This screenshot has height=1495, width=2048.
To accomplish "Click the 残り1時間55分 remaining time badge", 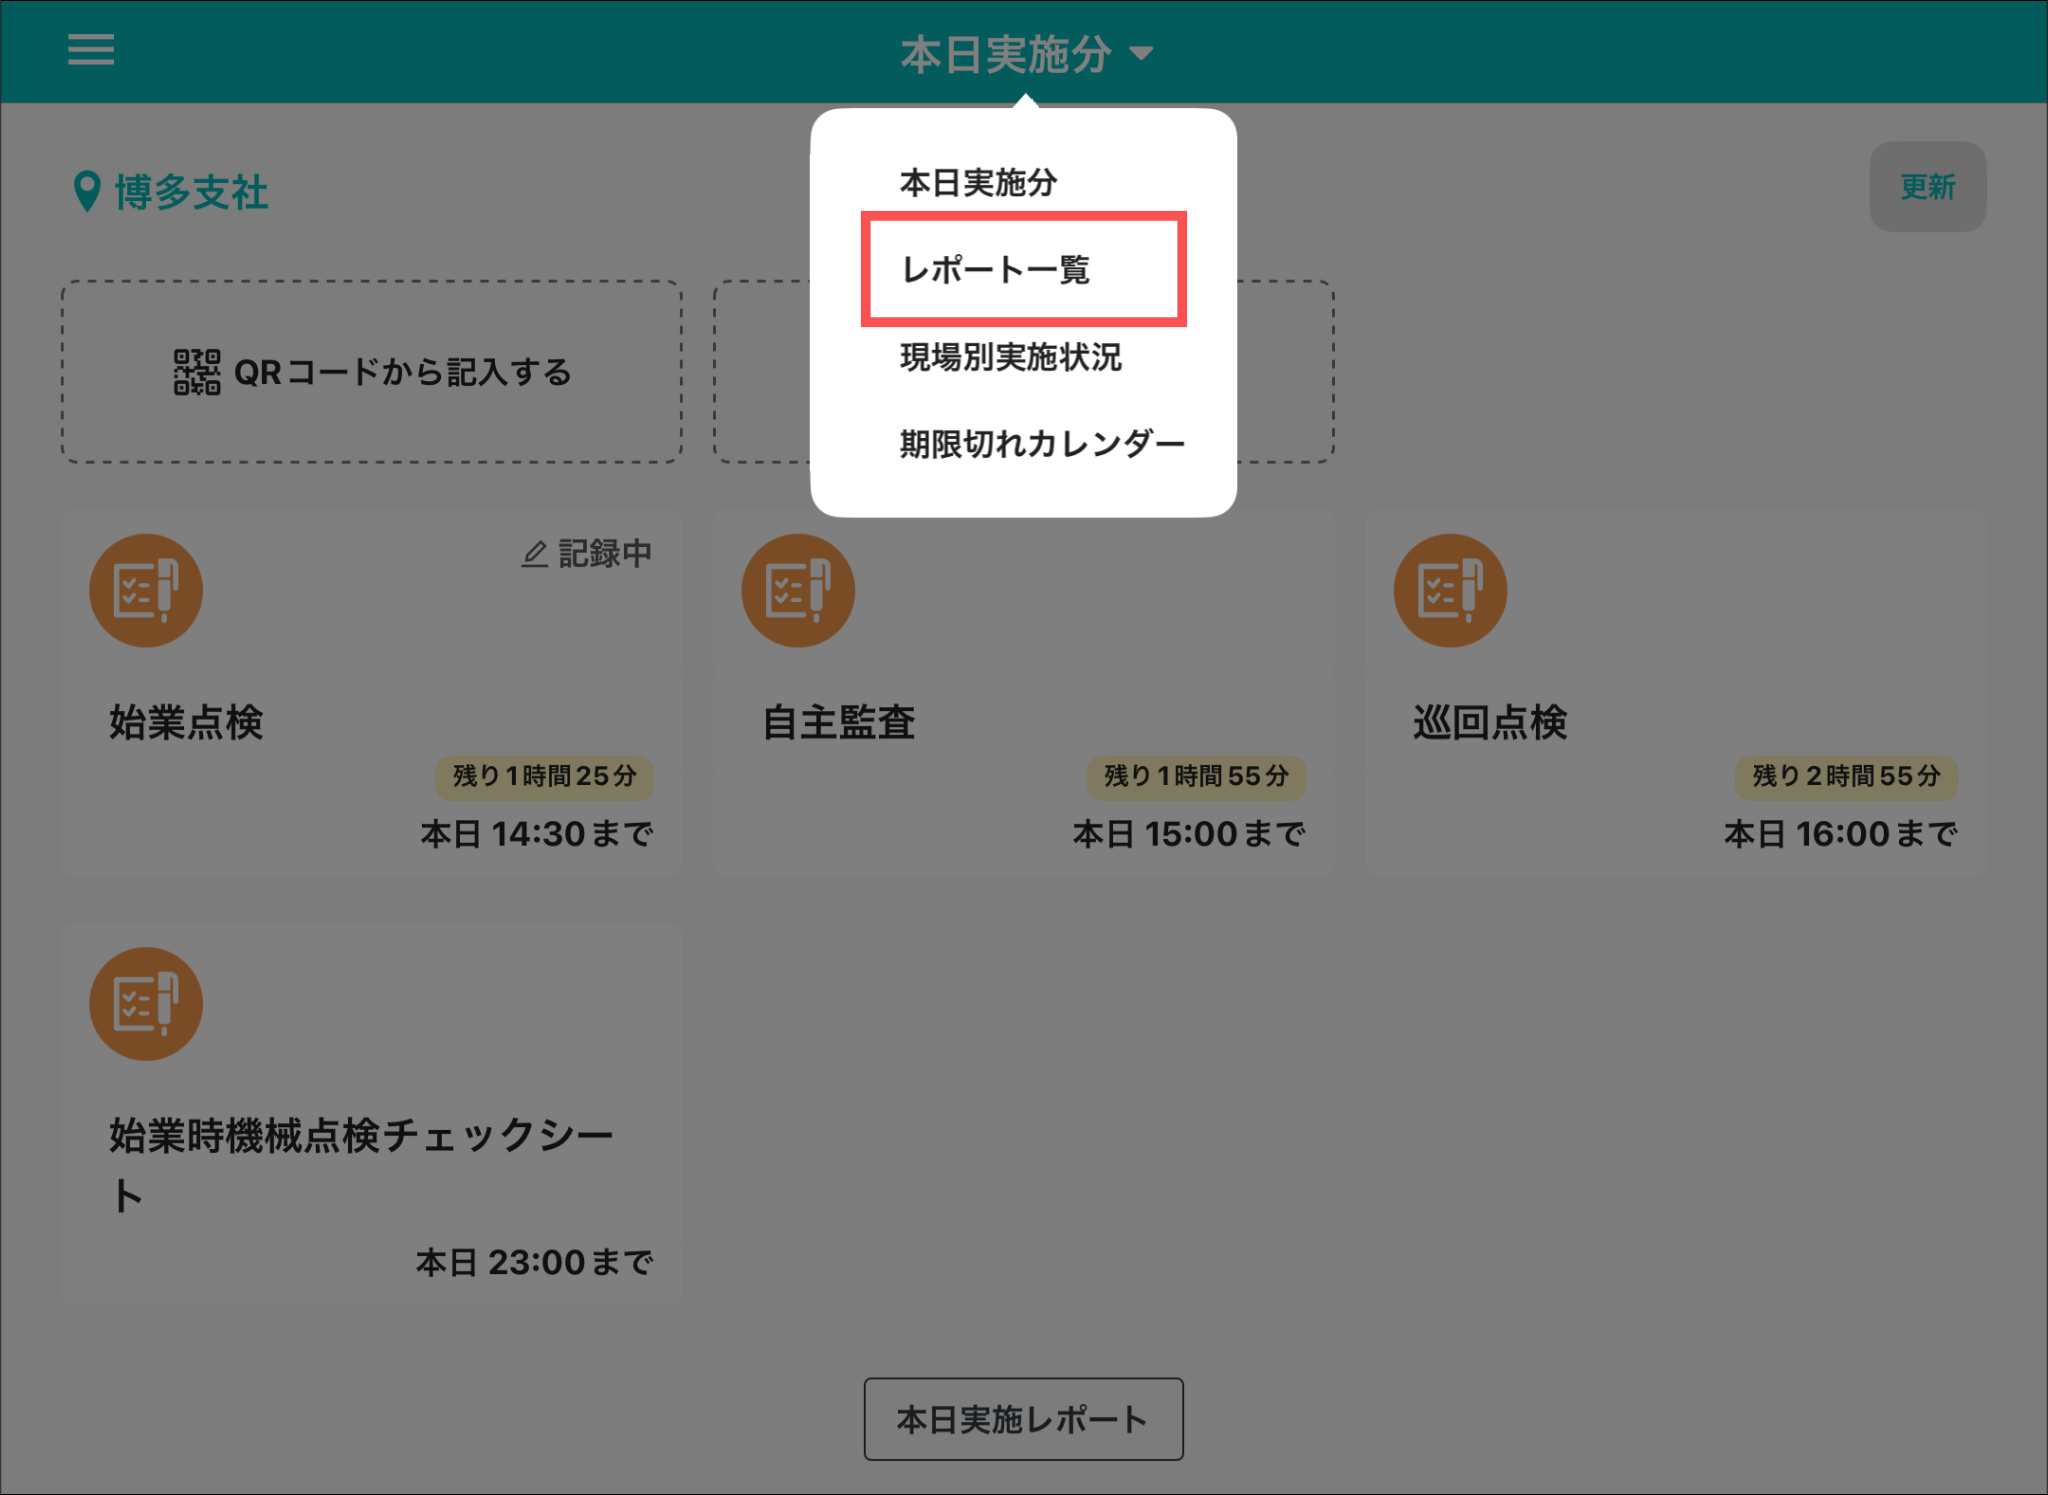I will point(1196,776).
